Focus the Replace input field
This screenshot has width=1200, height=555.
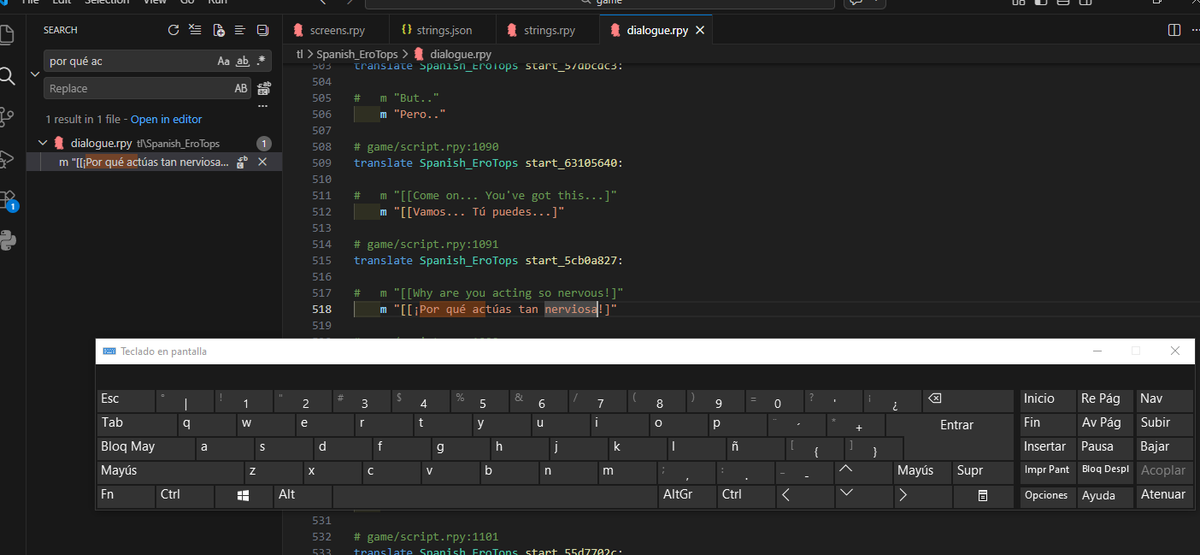(x=137, y=89)
